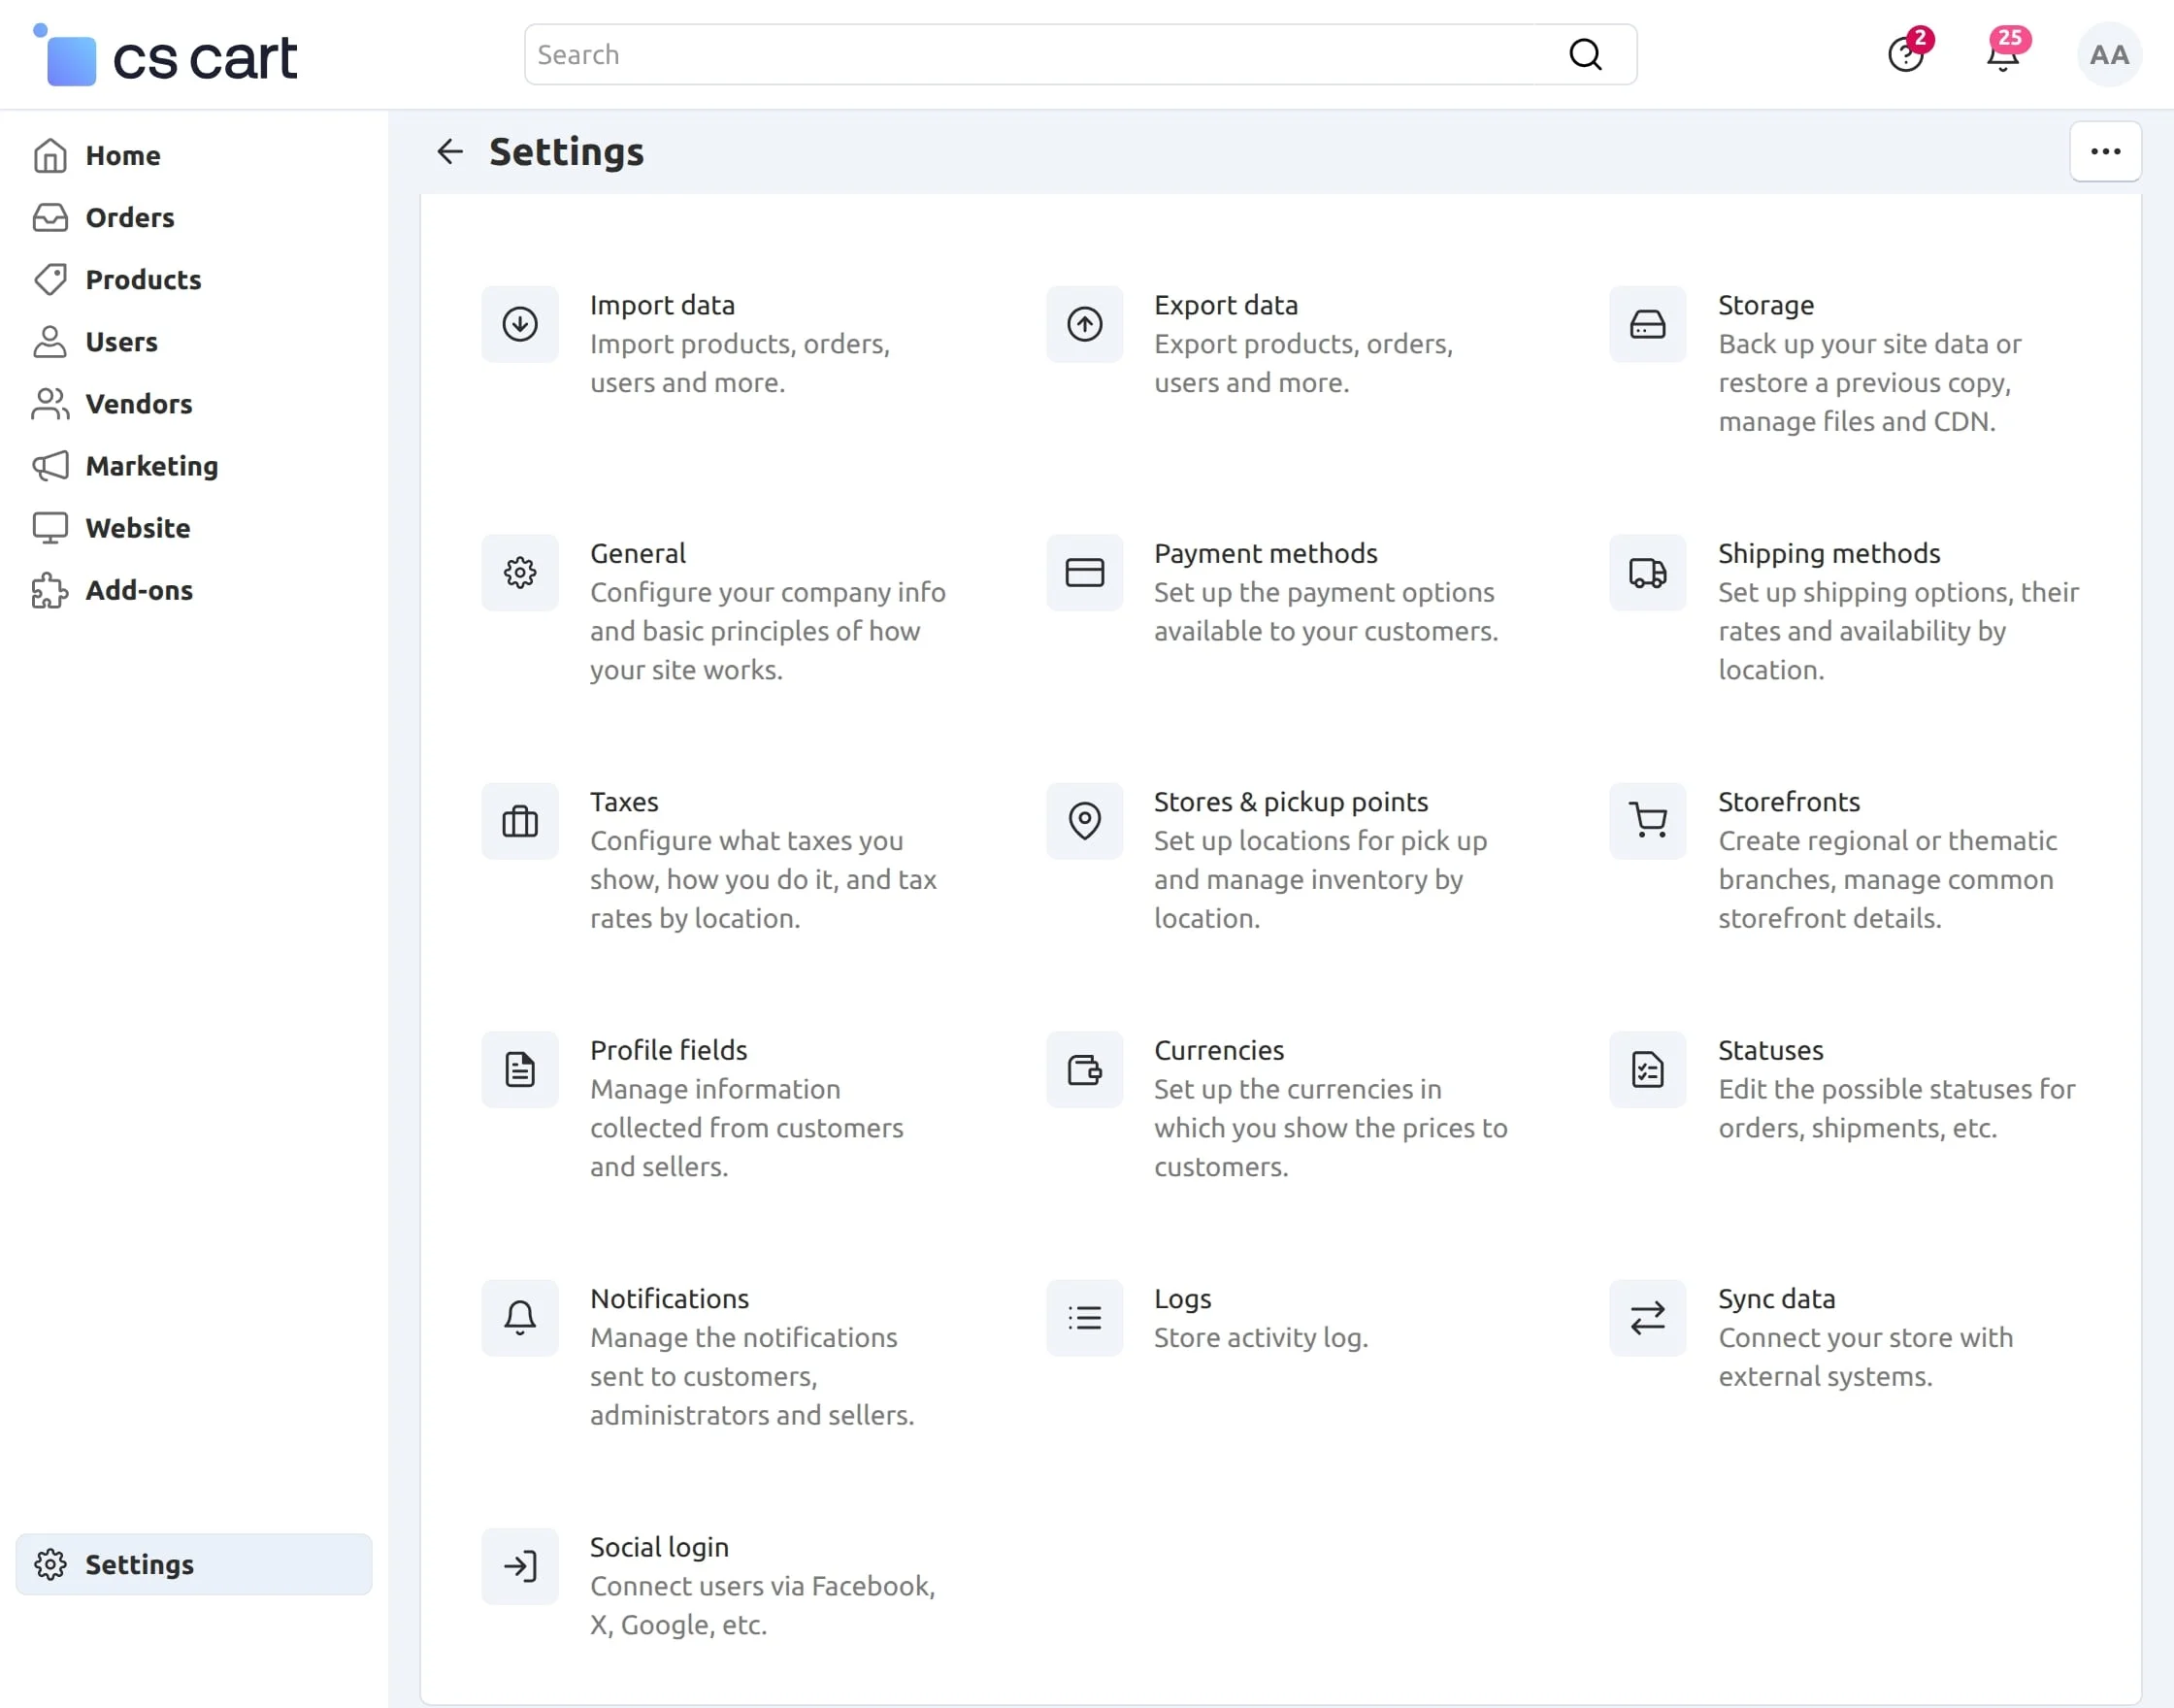
Task: Click the Import data download icon
Action: tap(520, 324)
